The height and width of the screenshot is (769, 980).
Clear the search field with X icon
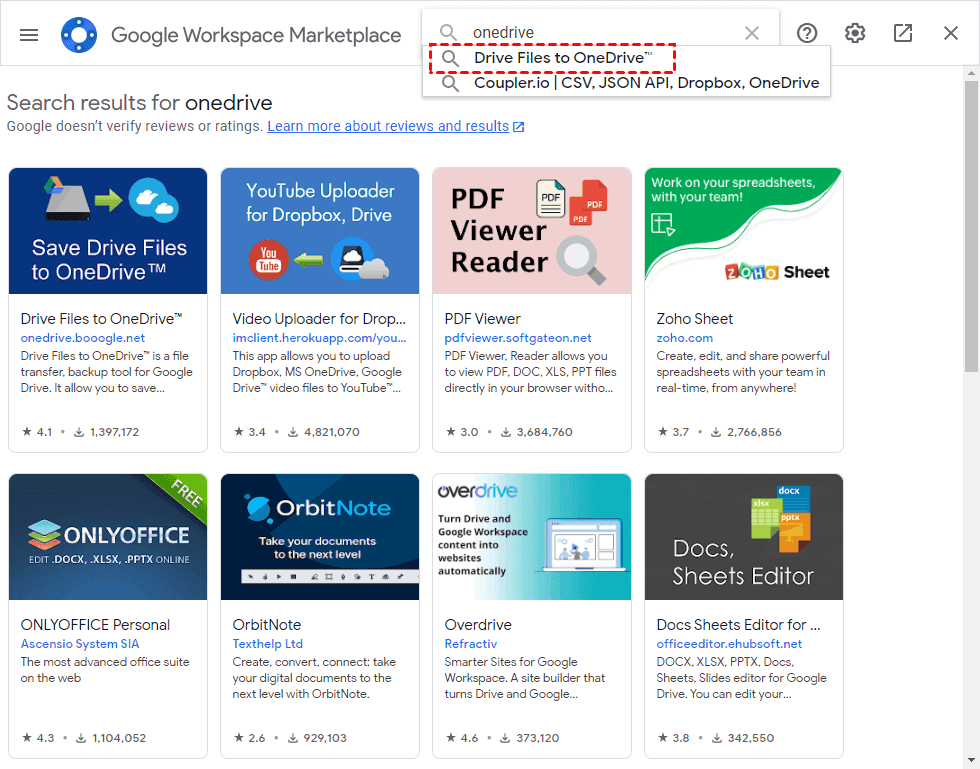pyautogui.click(x=752, y=33)
